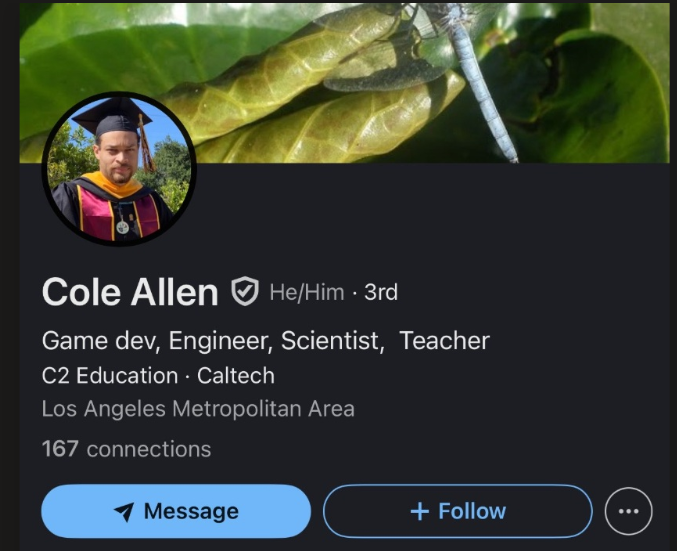The height and width of the screenshot is (551, 677).
Task: Click Los Angeles Metropolitan Area location
Action: tap(198, 409)
